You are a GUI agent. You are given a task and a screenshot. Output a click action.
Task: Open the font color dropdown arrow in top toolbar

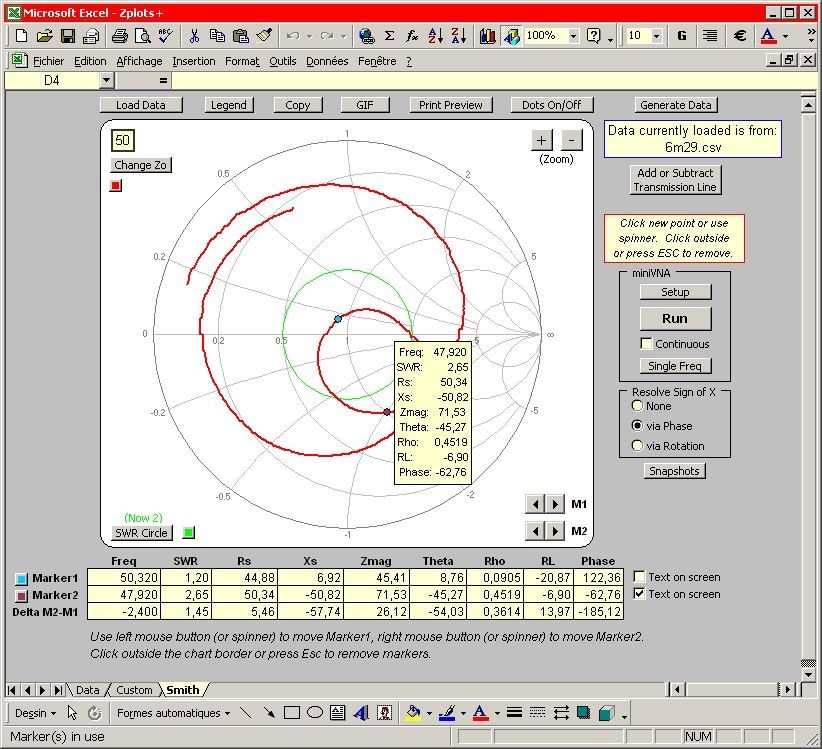(x=785, y=36)
